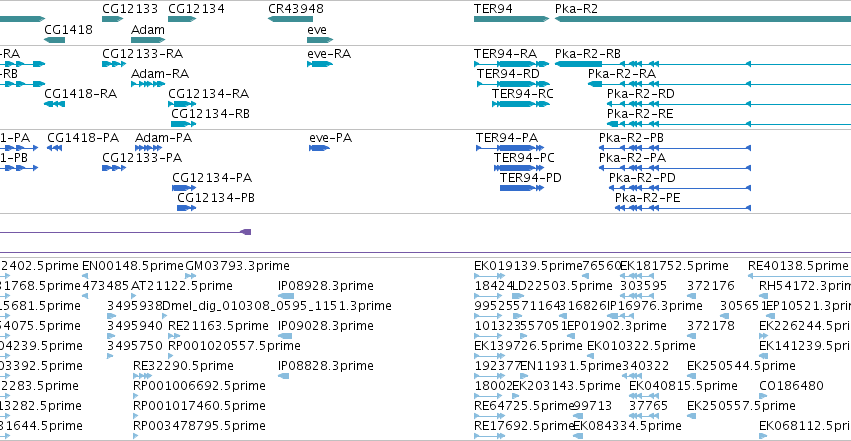Viewport: 851px width, 441px height.
Task: Select transcript Adam-RA
Action: coord(148,84)
